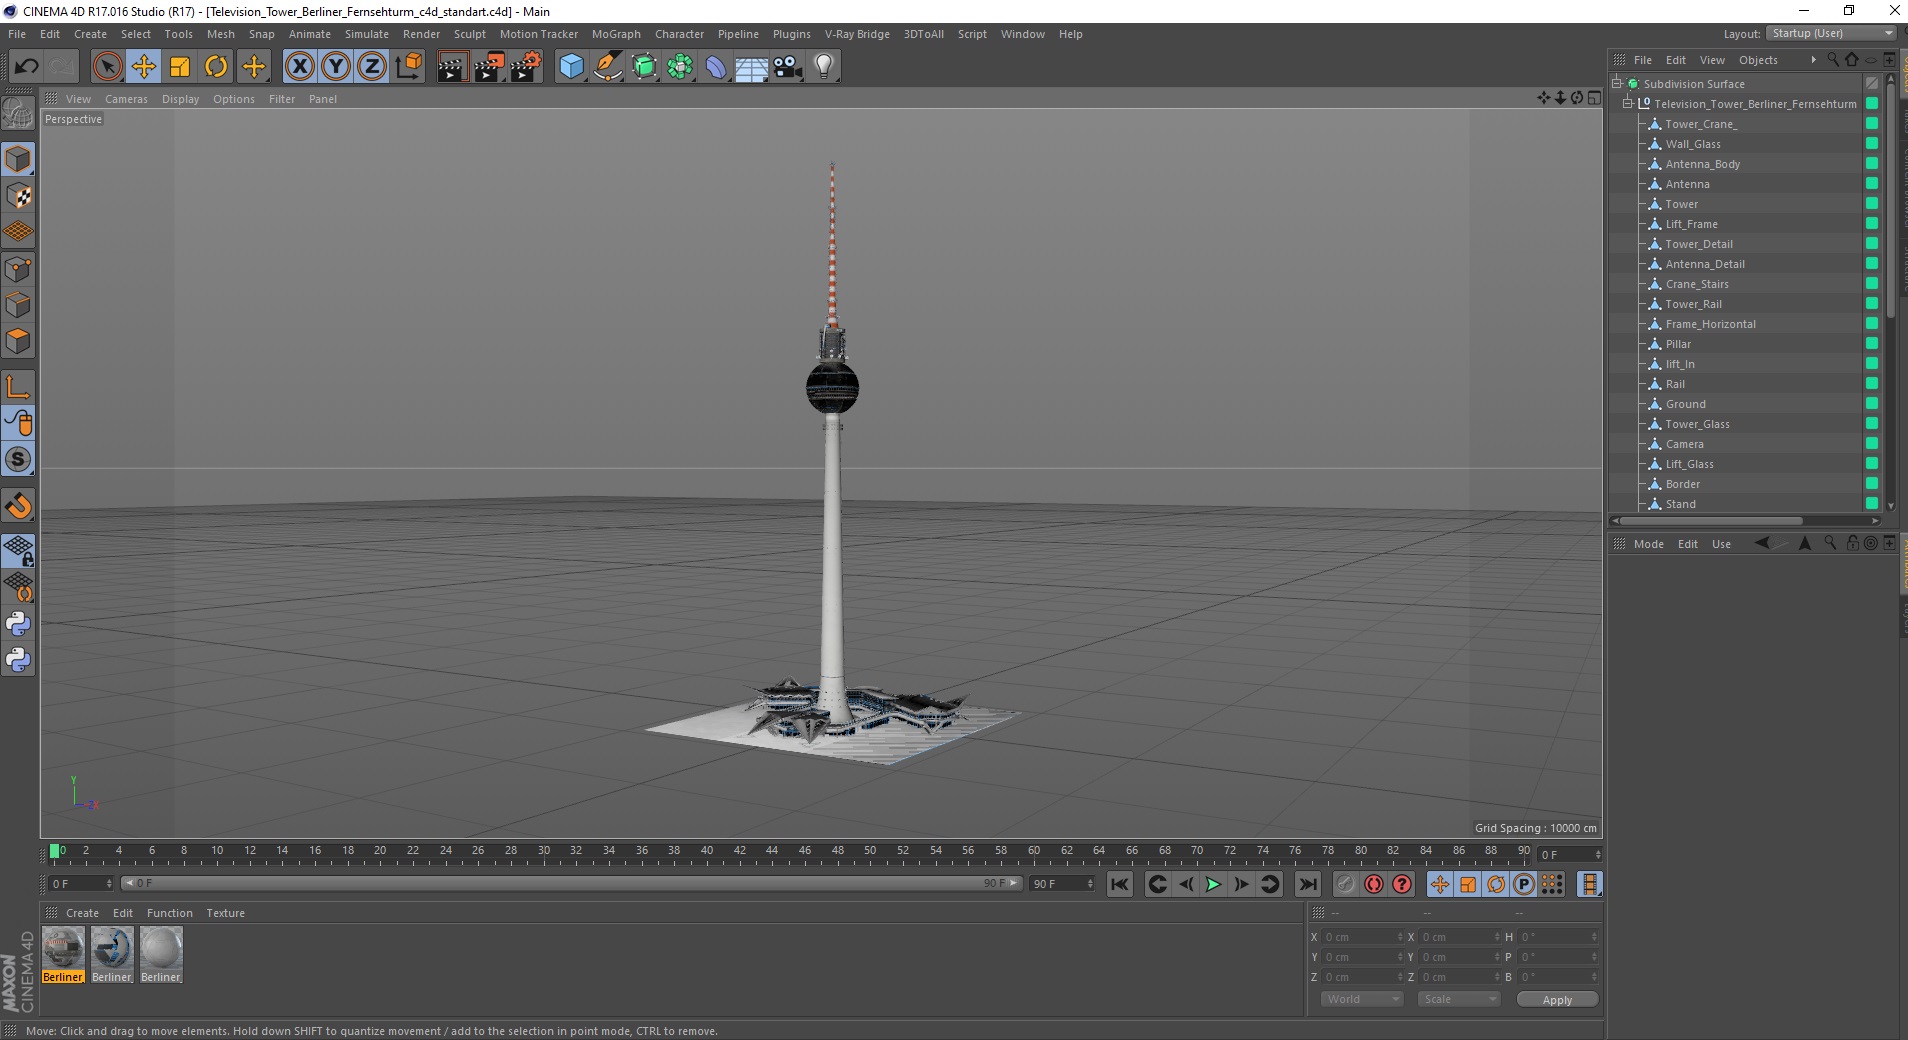1908x1040 pixels.
Task: Open the Floor environment icon
Action: point(752,67)
